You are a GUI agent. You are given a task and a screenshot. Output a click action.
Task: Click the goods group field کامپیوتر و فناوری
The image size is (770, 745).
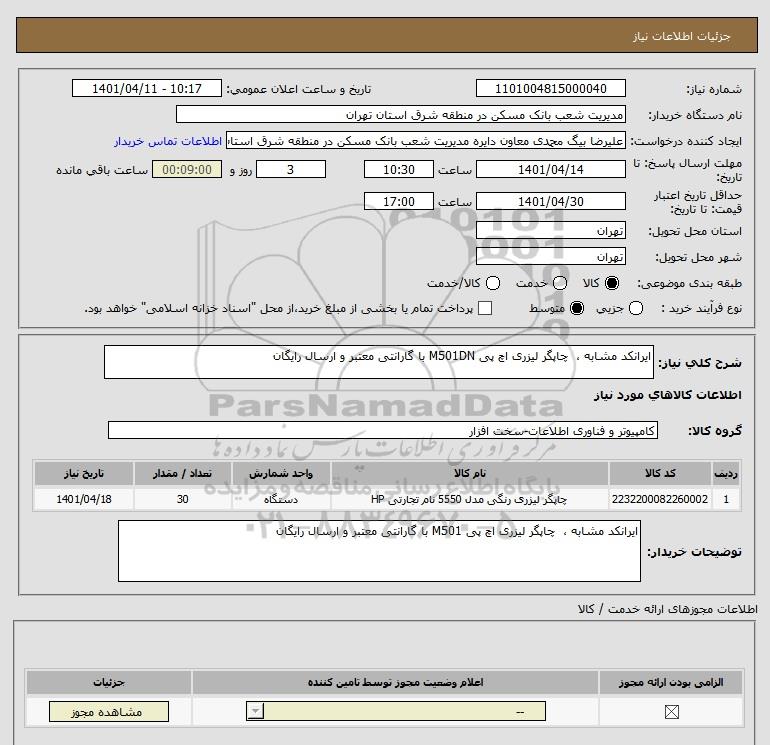click(383, 430)
